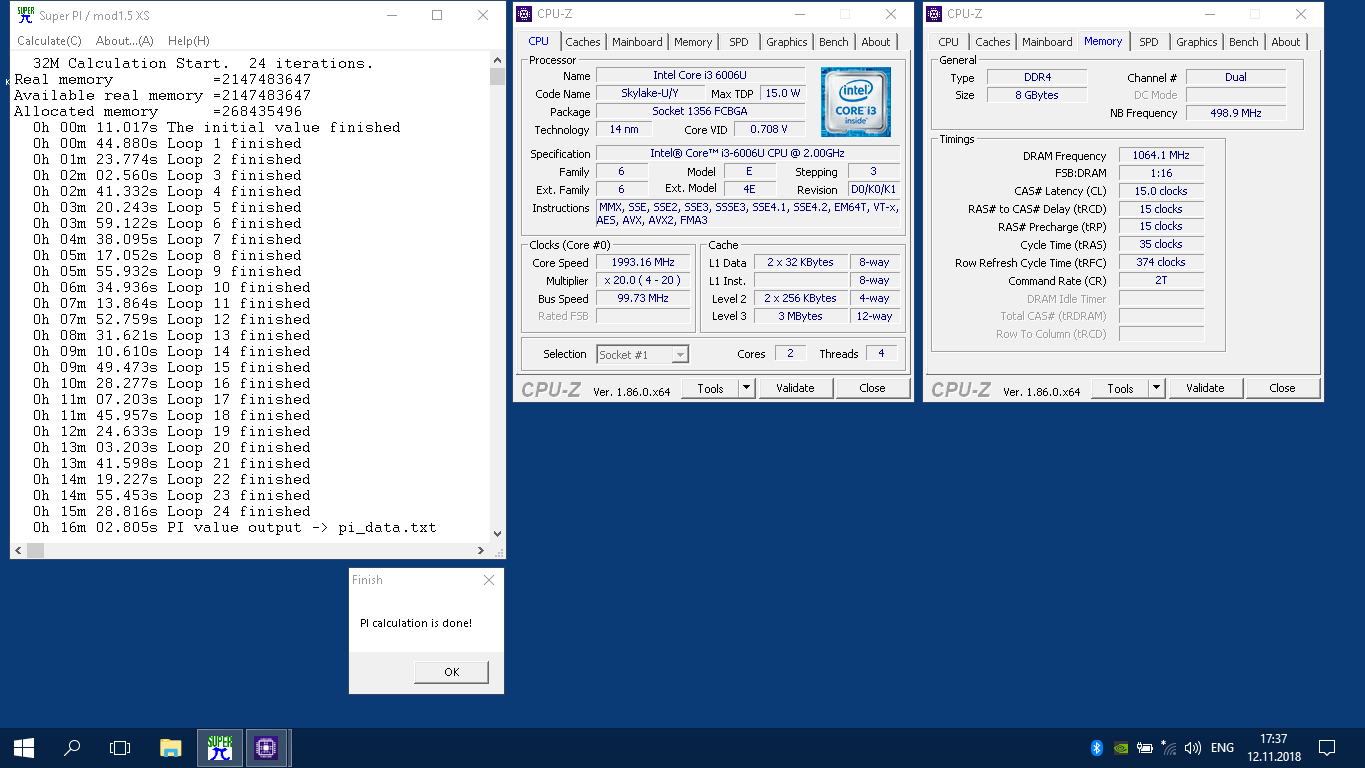Viewport: 1365px width, 768px height.
Task: Click OK in the Finish dialog
Action: click(x=451, y=672)
